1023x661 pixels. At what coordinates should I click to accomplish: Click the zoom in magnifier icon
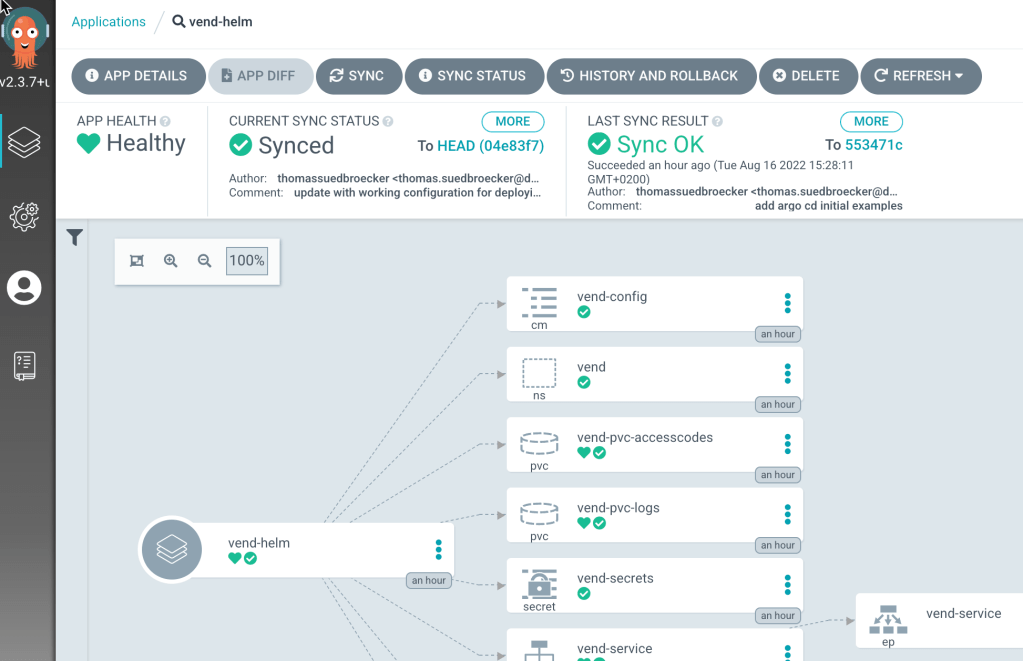(171, 261)
